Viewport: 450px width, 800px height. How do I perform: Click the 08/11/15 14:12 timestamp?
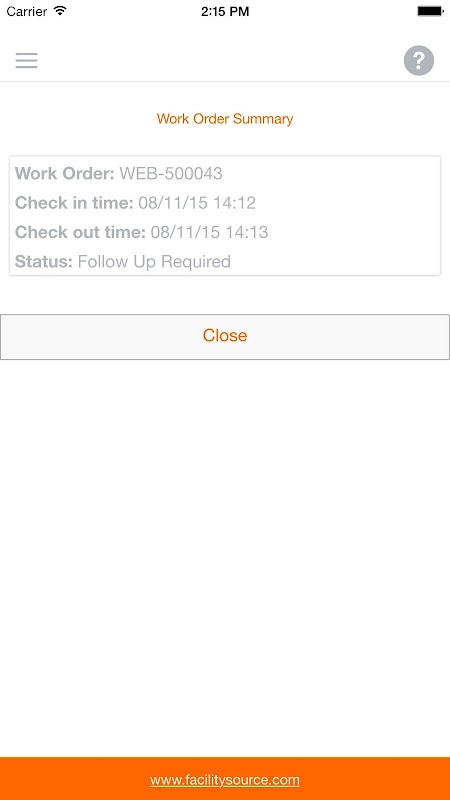197,203
